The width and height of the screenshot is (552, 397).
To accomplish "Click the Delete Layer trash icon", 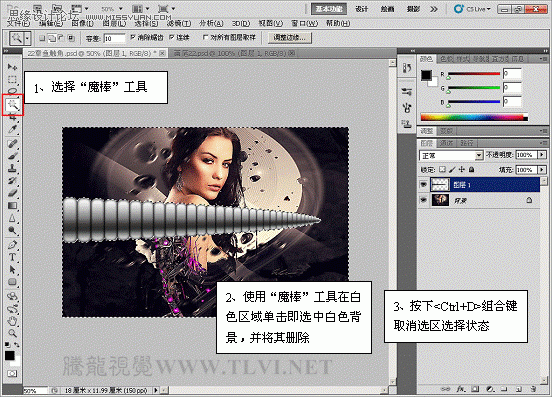I will coord(534,389).
